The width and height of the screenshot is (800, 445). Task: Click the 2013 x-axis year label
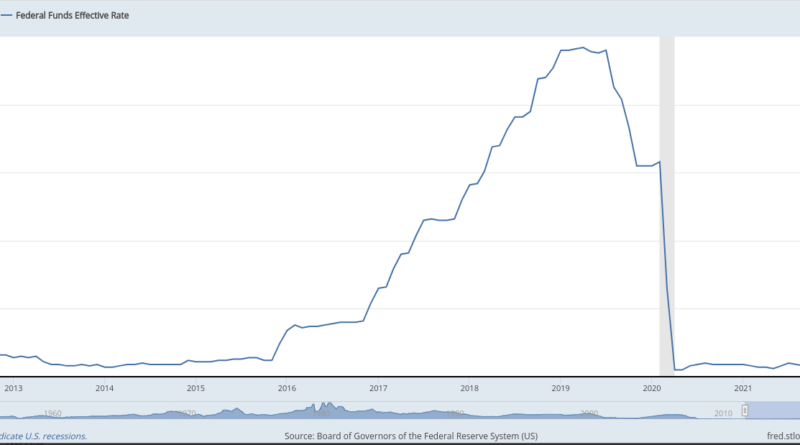pyautogui.click(x=13, y=389)
